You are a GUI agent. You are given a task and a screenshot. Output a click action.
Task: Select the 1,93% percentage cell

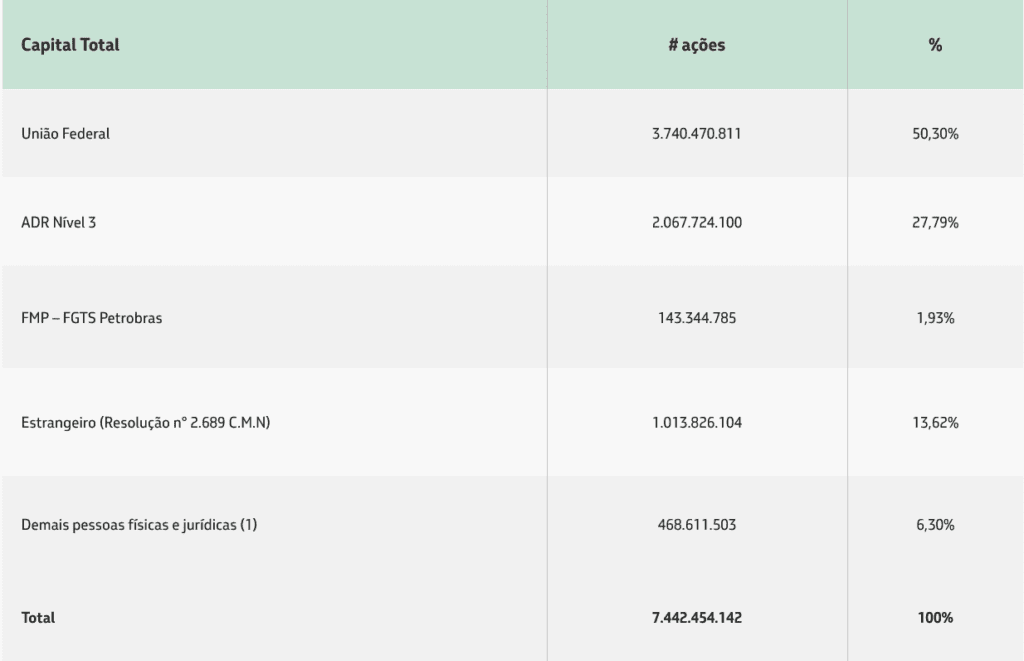pos(935,318)
